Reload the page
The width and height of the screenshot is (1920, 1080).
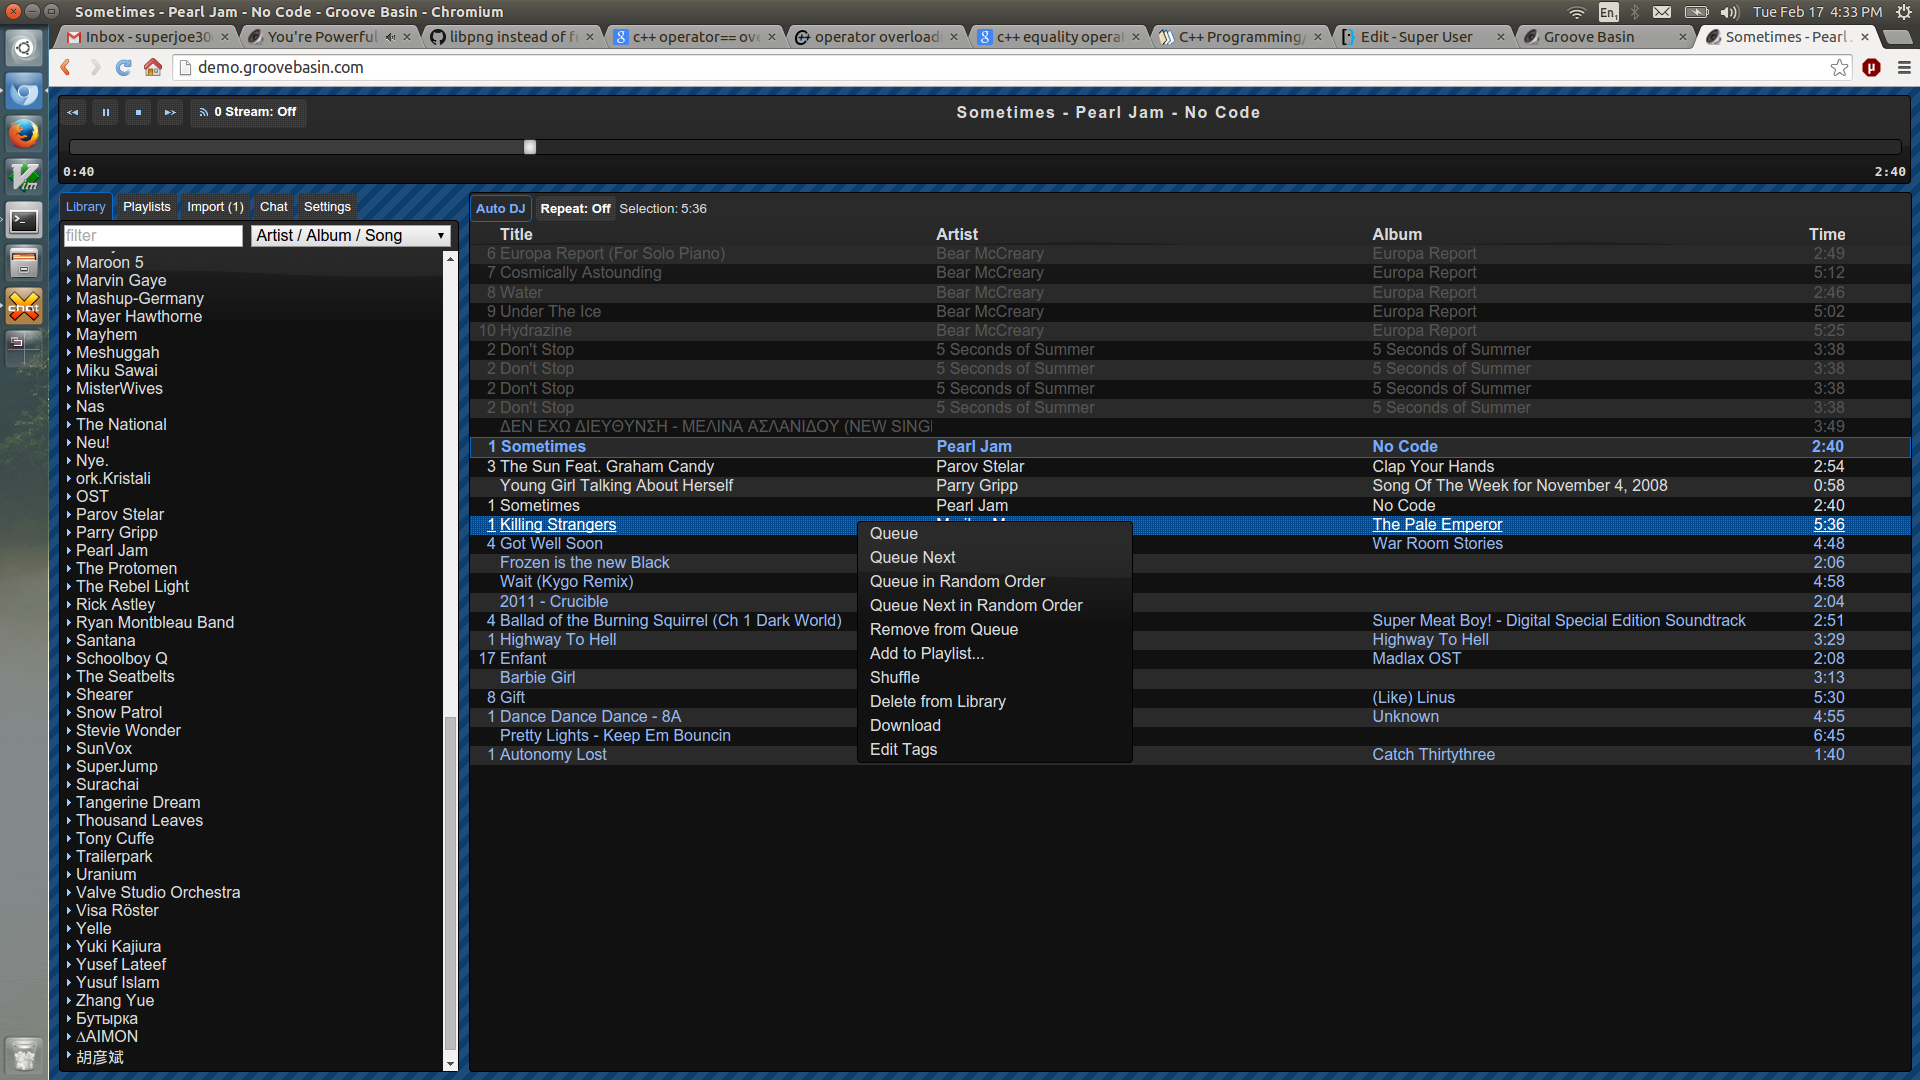coord(124,67)
